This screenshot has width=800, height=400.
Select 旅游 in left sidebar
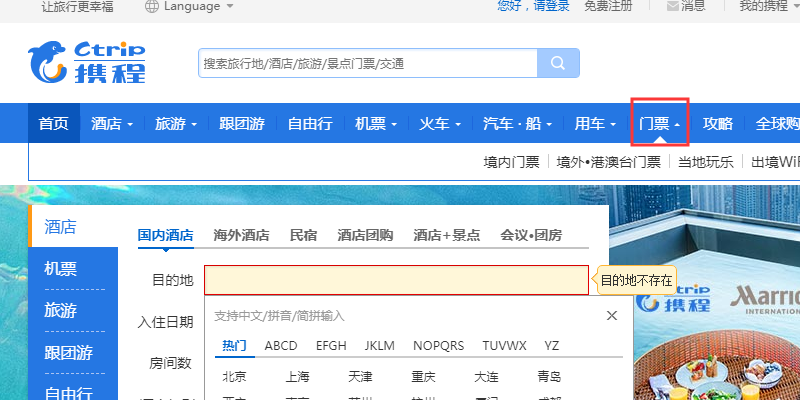(x=60, y=310)
